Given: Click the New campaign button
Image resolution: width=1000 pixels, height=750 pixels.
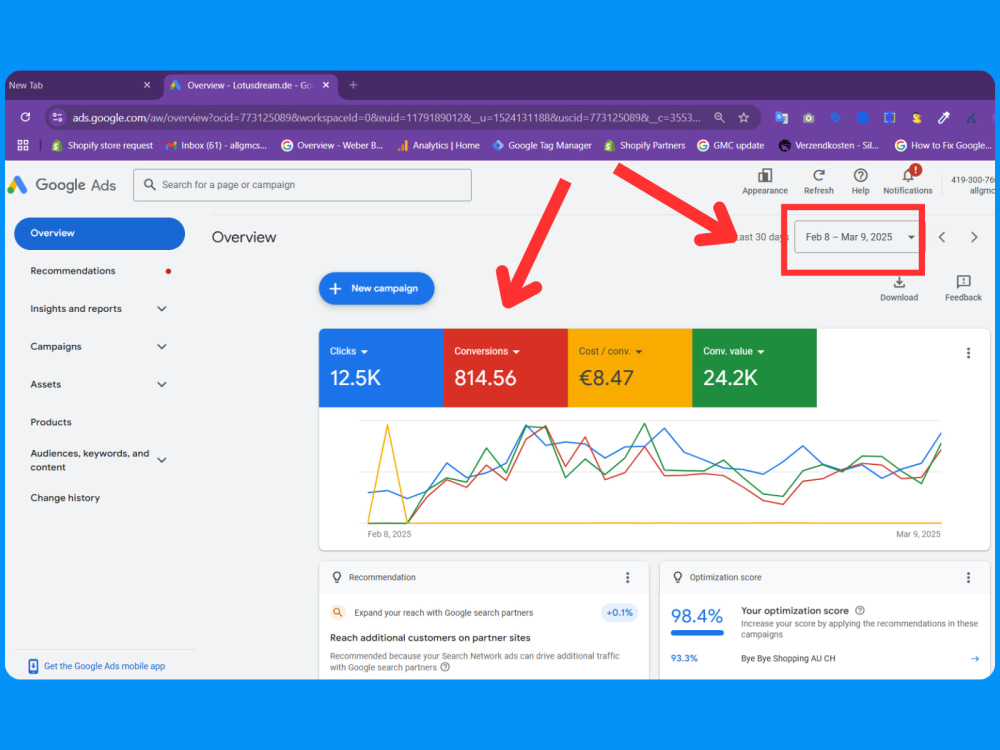Looking at the screenshot, I should 376,288.
